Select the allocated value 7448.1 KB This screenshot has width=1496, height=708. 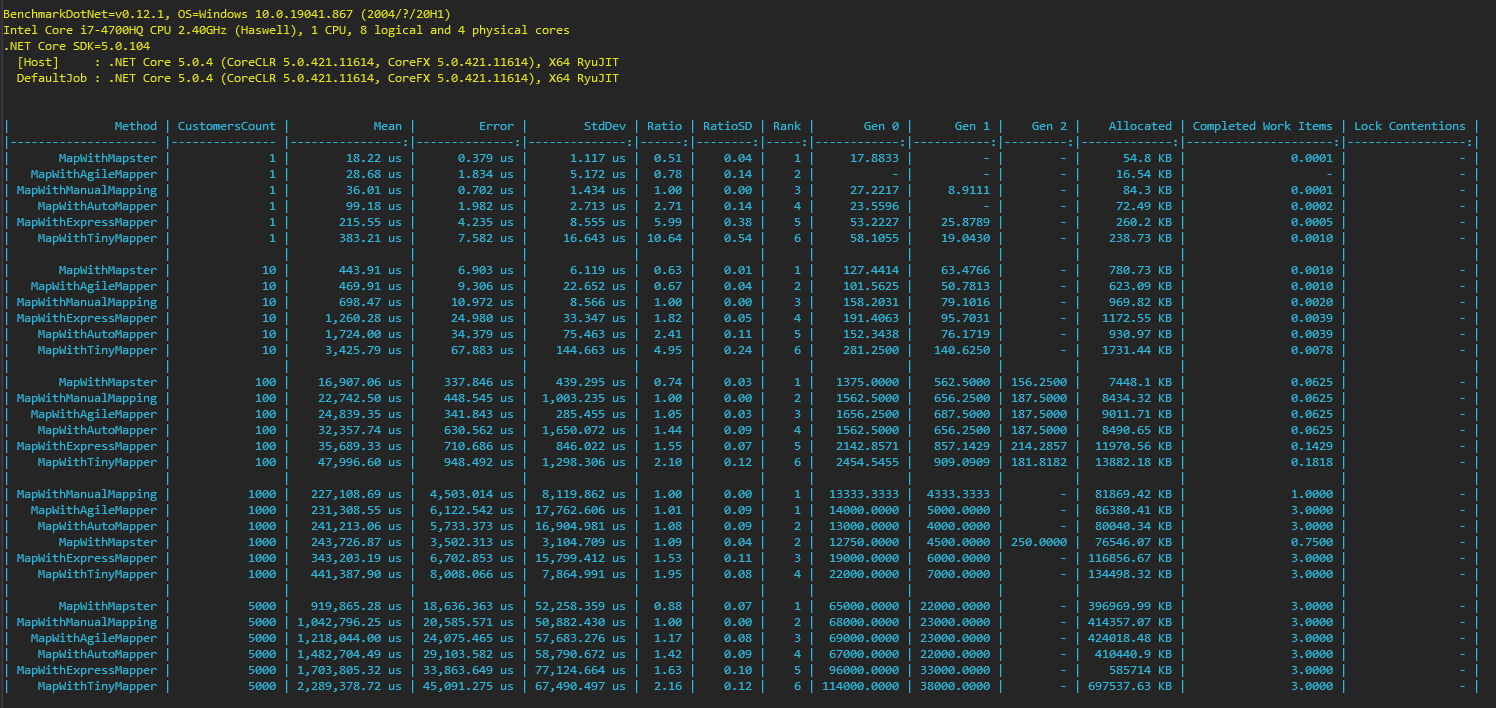[1140, 382]
